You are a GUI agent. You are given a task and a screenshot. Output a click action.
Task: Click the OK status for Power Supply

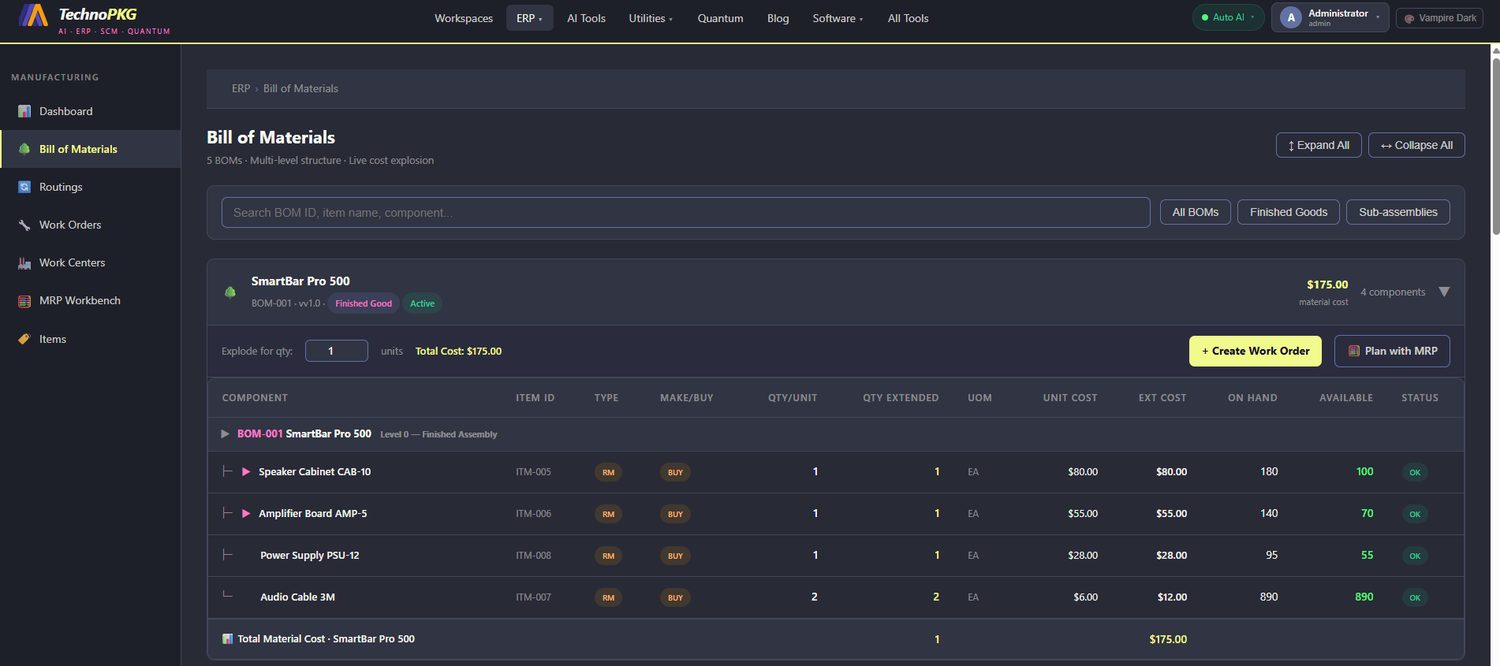click(x=1414, y=556)
